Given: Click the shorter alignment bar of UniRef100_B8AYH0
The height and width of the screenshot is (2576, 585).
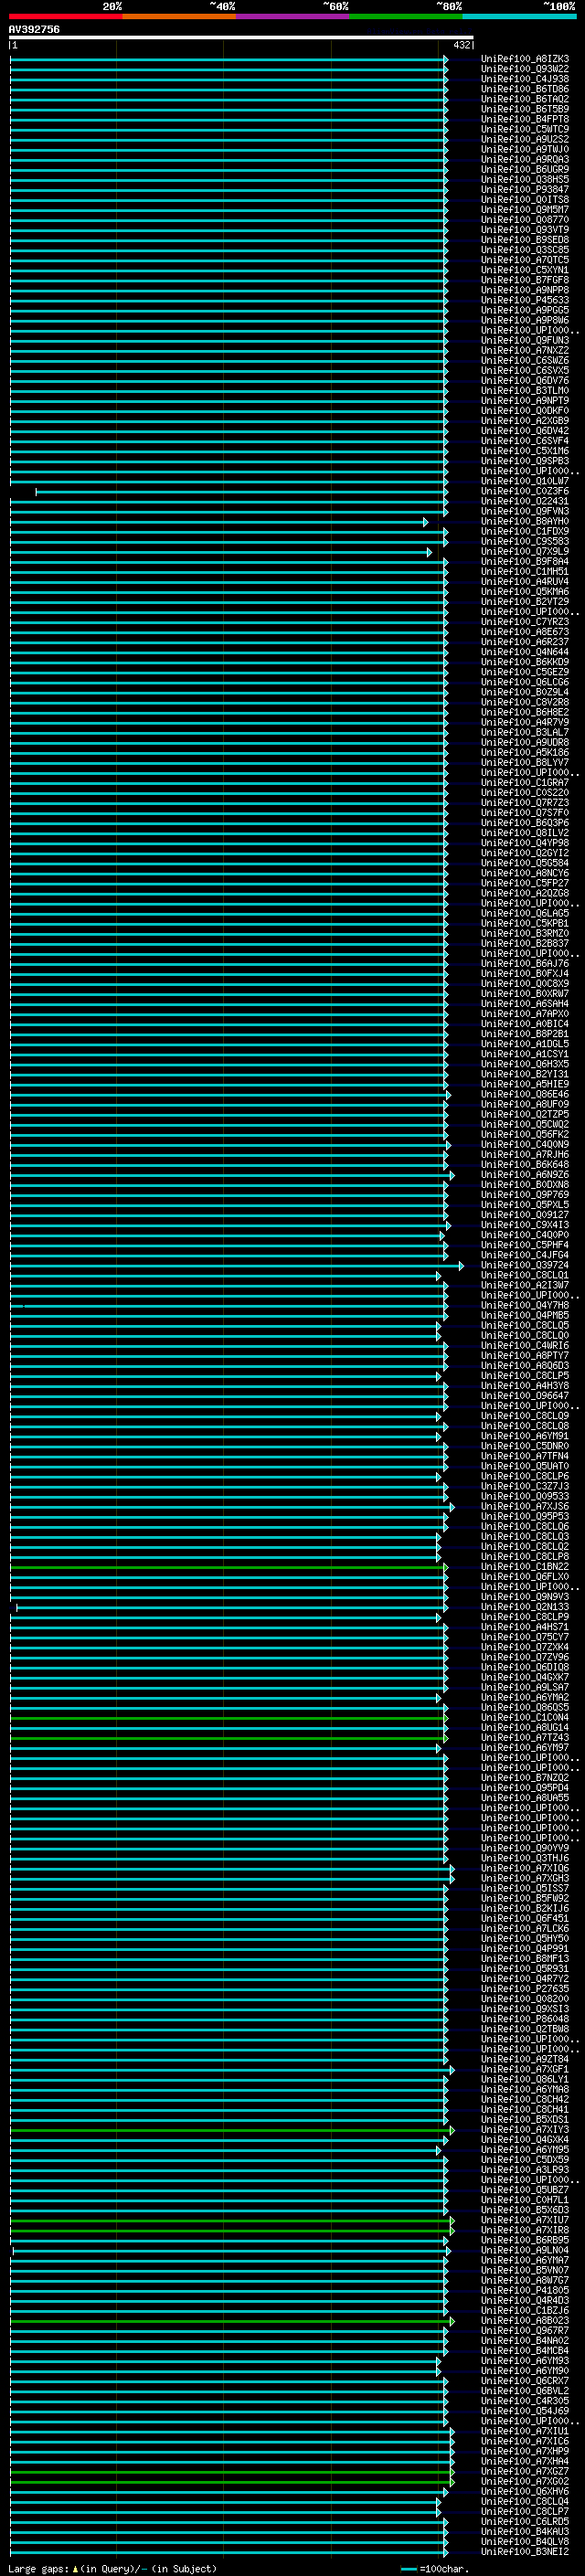Looking at the screenshot, I should 219,522.
